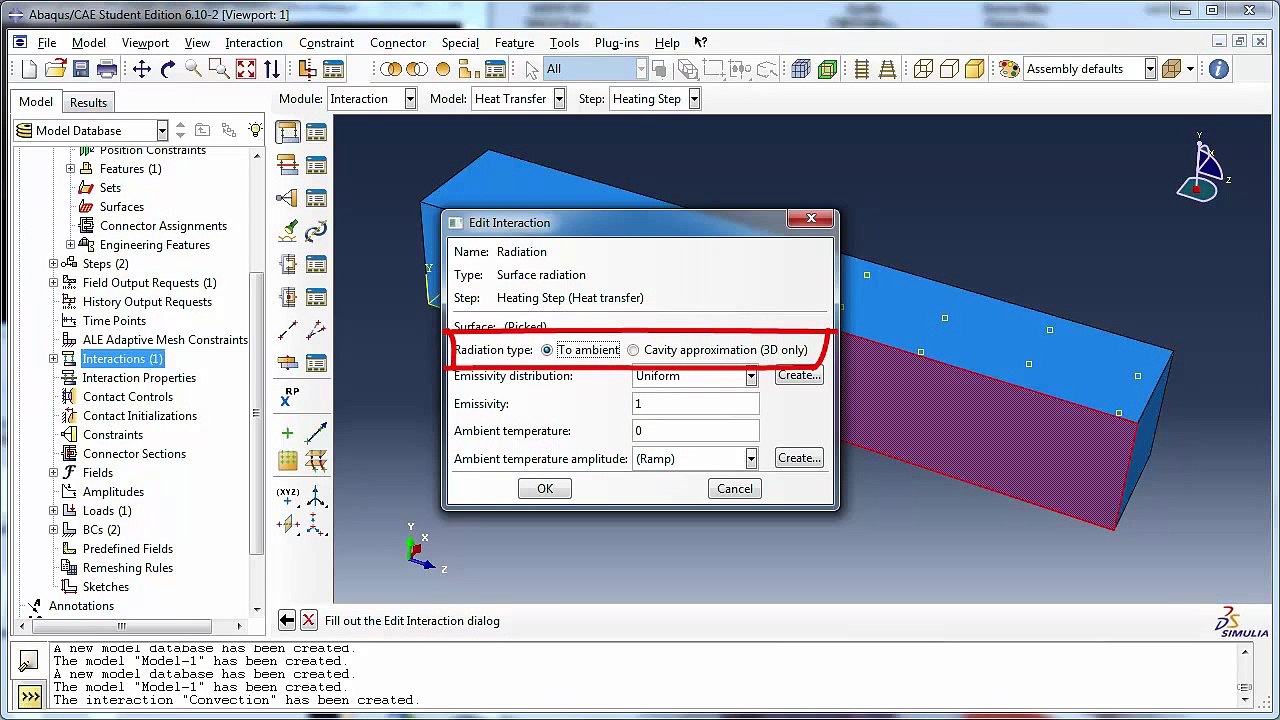Click Create next to Ambient temperature amplitude
This screenshot has height=720, width=1280.
click(x=799, y=458)
